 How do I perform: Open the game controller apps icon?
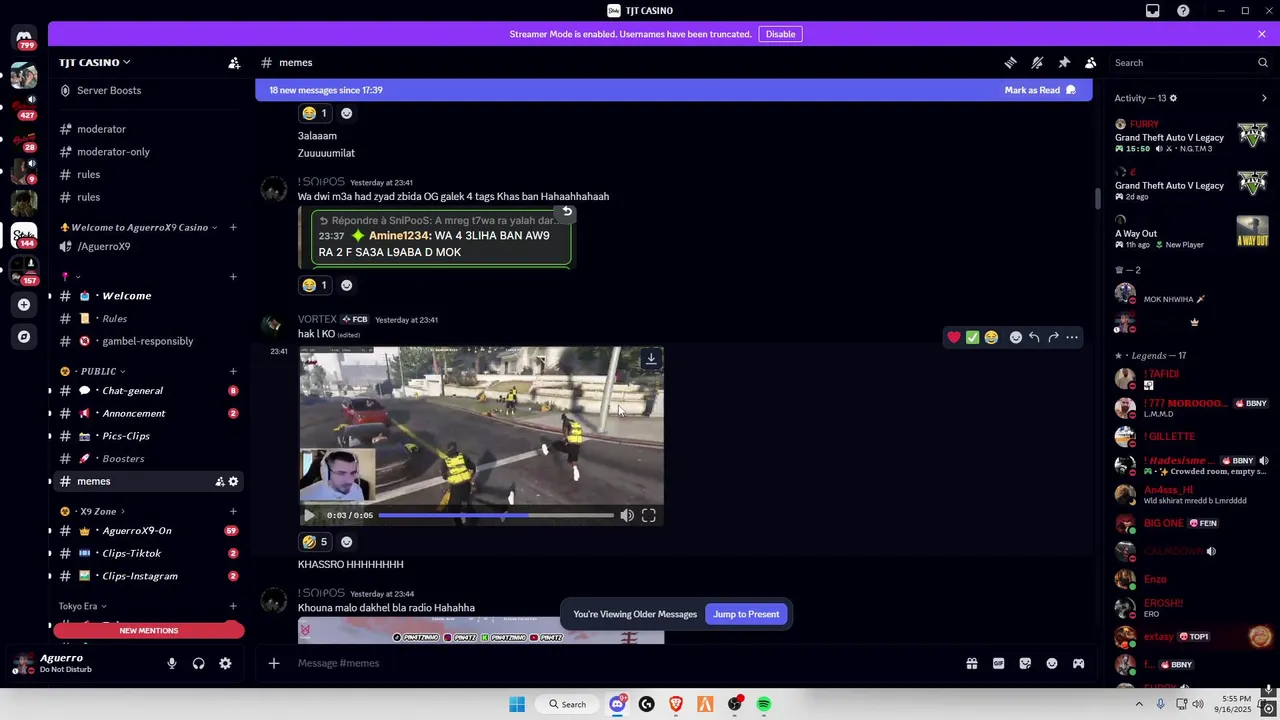[1078, 663]
